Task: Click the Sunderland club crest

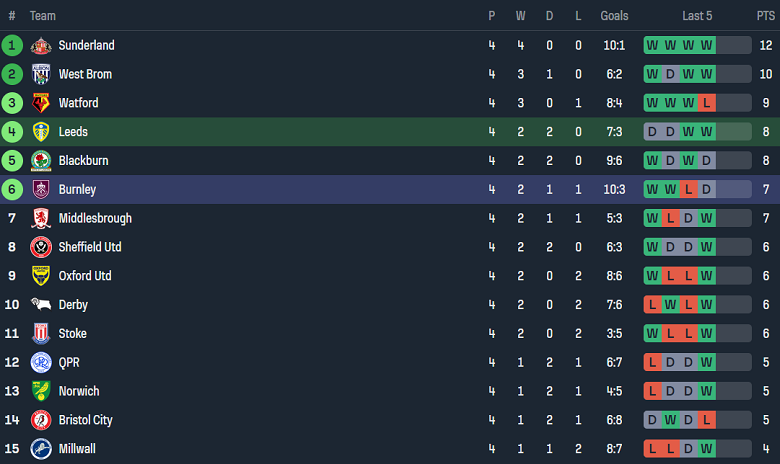Action: 41,45
